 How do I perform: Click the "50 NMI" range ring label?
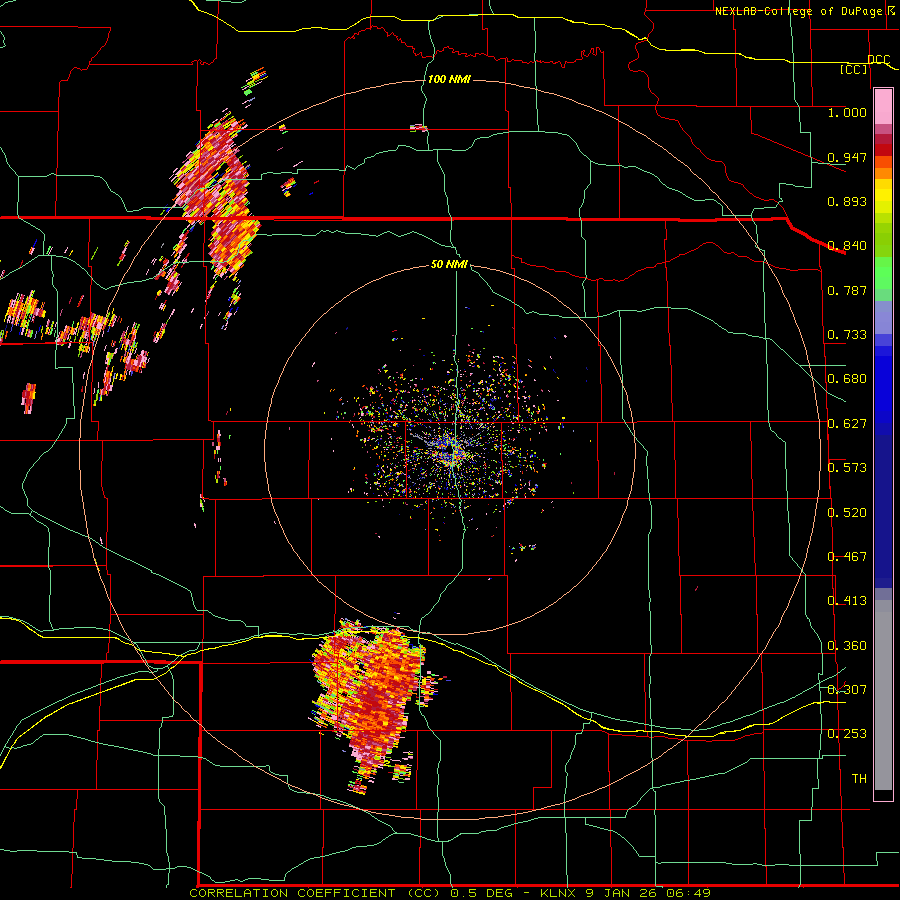click(x=449, y=264)
